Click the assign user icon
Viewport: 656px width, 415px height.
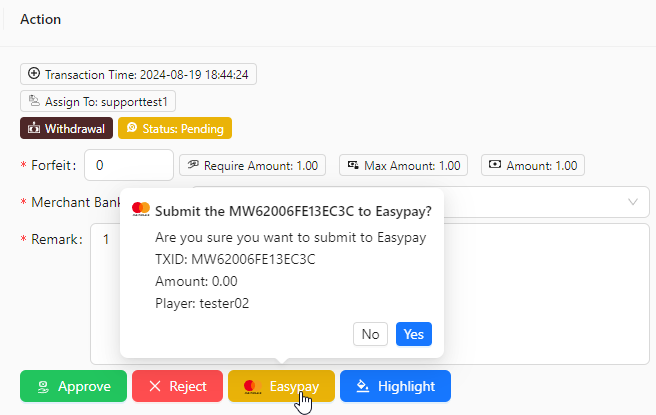point(34,101)
